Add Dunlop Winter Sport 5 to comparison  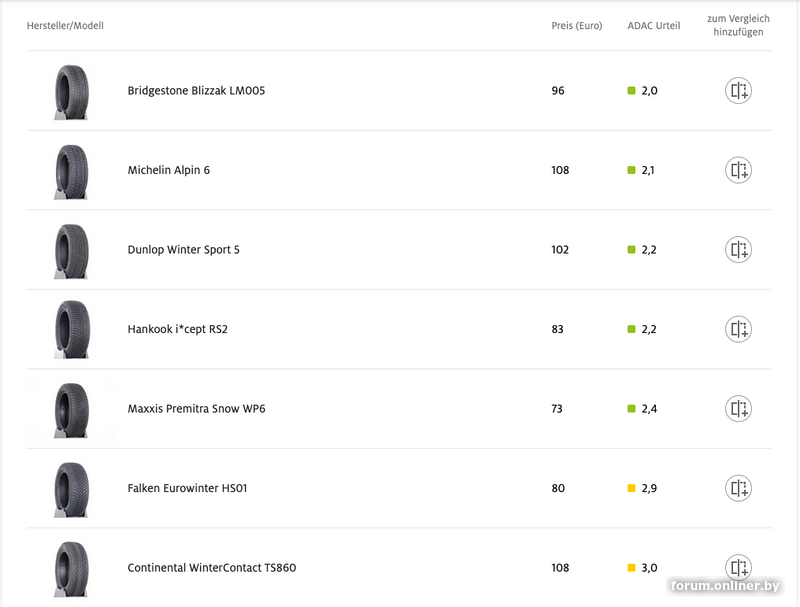738,250
